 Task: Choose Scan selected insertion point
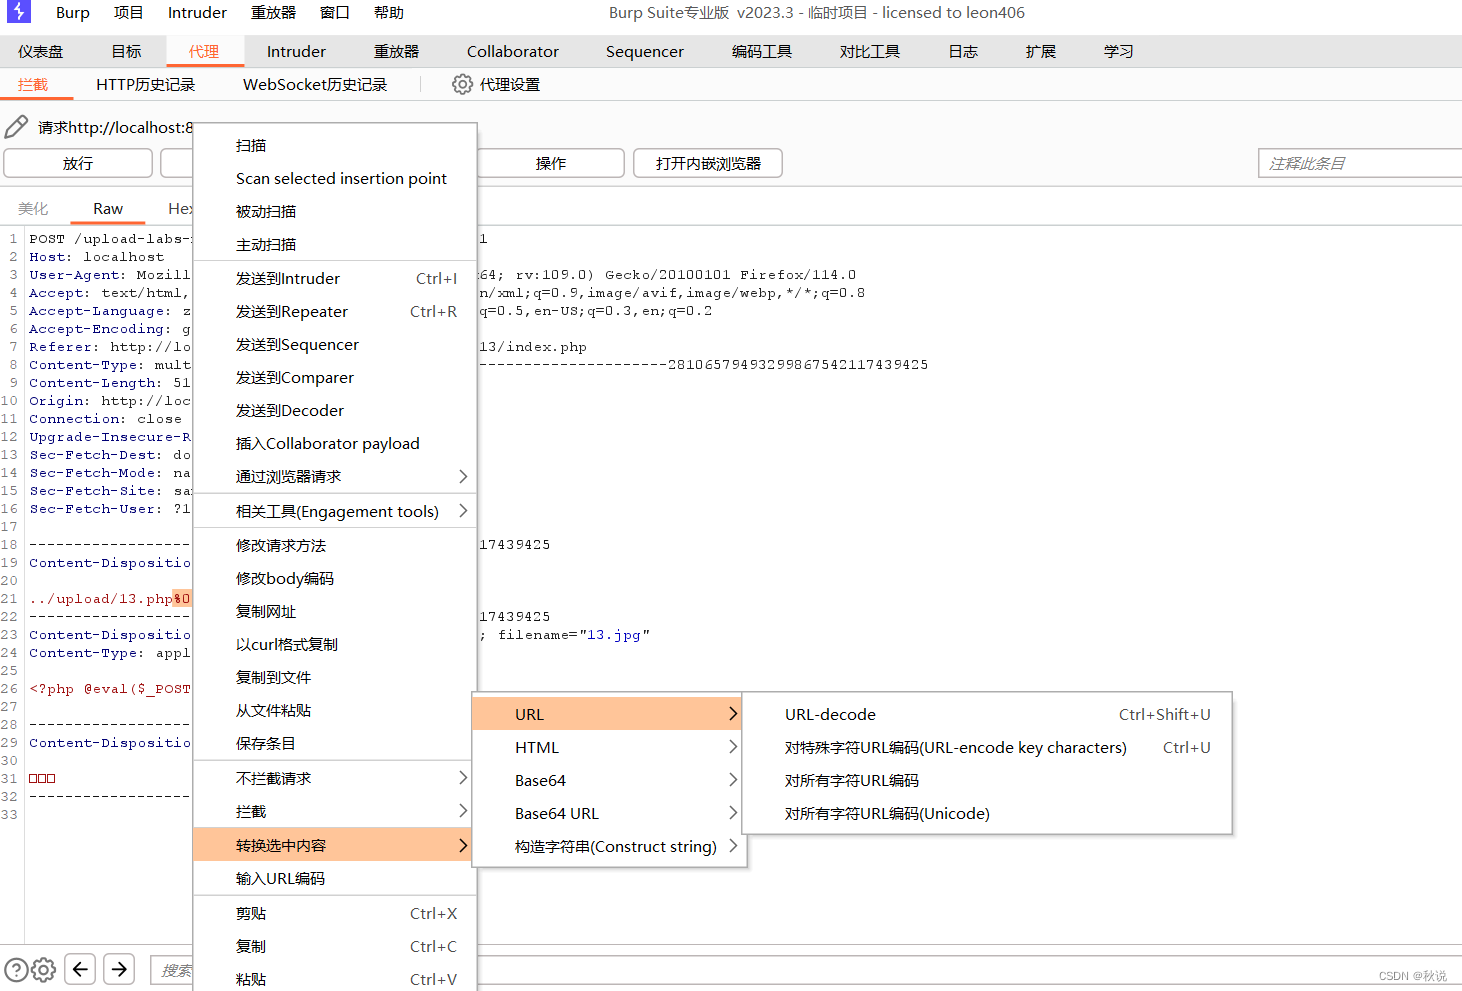334,178
